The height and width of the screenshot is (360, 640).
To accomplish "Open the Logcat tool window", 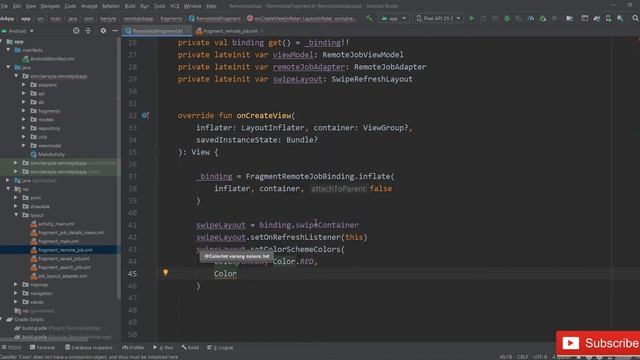I will tap(220, 347).
